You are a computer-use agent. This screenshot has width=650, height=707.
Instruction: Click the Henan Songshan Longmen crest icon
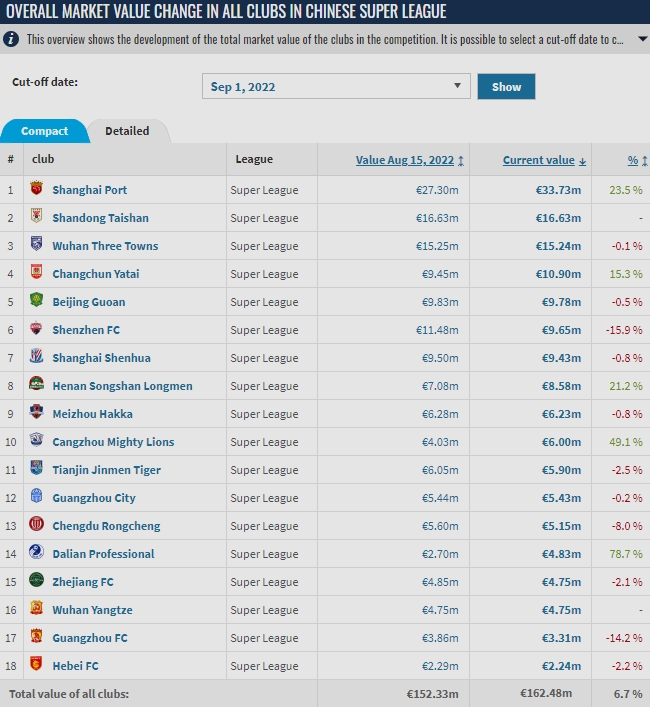tap(37, 385)
